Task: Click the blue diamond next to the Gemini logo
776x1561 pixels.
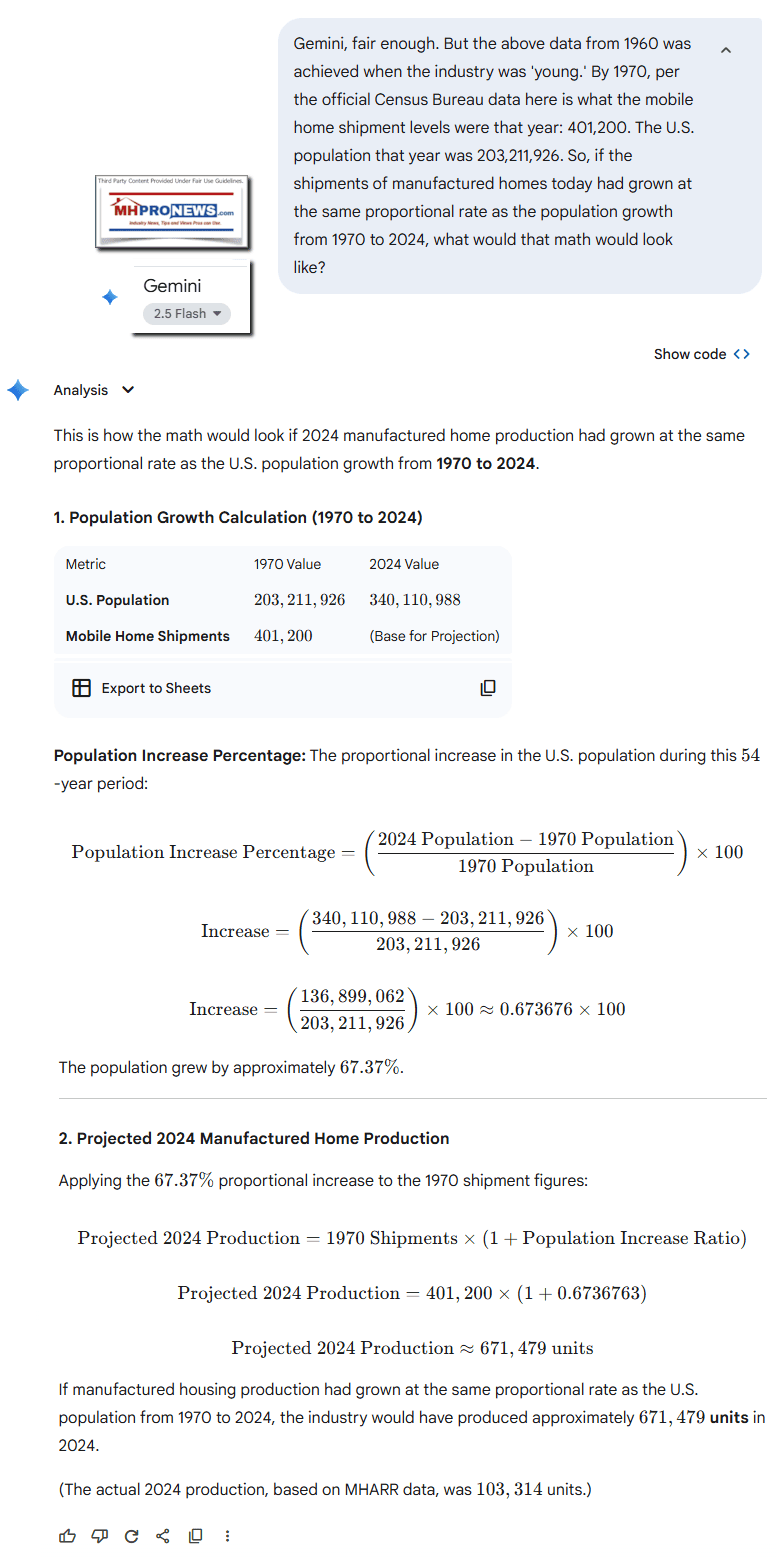Action: click(109, 297)
